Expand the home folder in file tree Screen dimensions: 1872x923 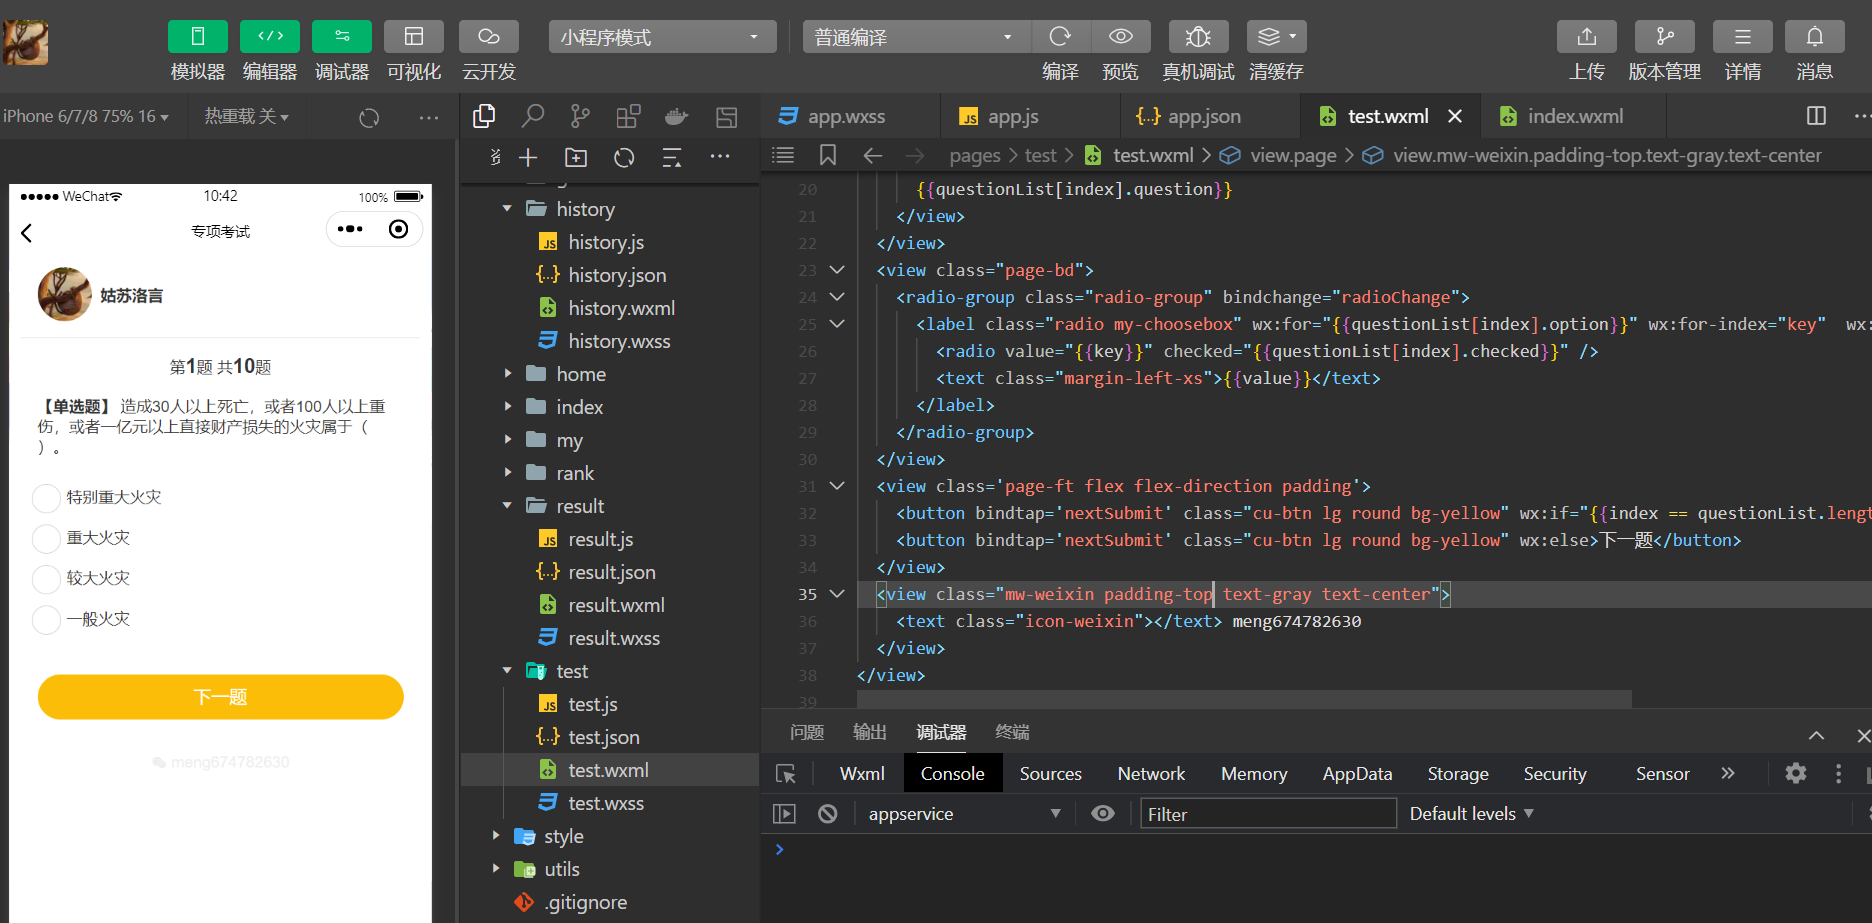[x=580, y=374]
